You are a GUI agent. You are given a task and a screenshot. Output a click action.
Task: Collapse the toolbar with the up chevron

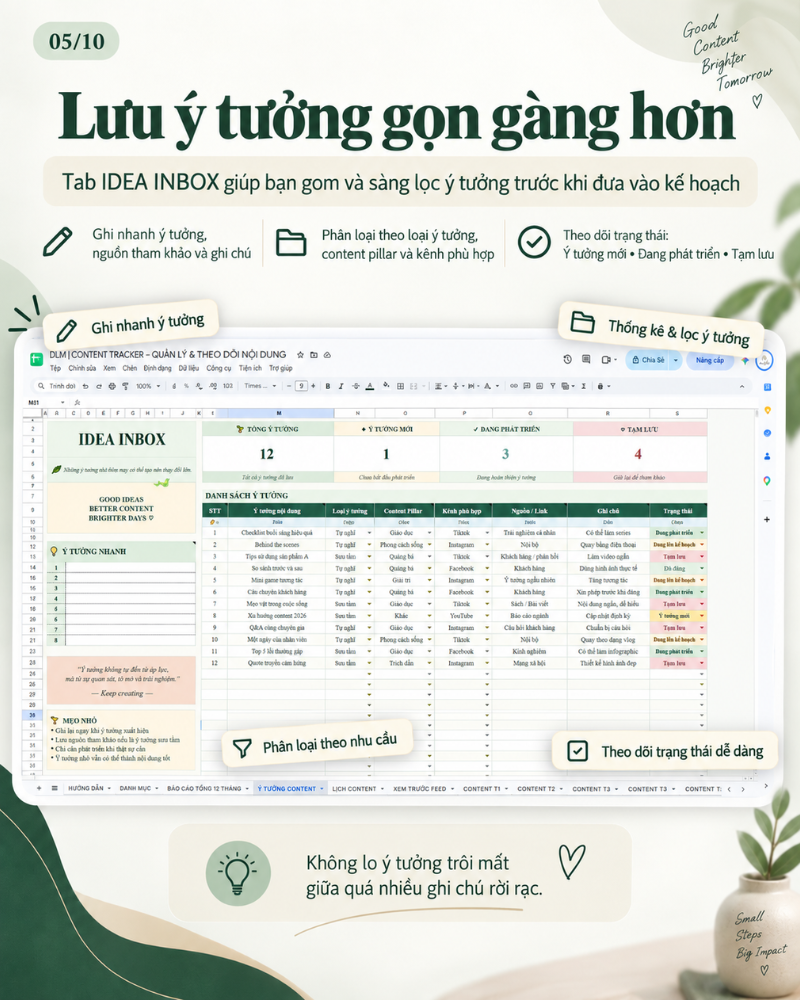coord(742,386)
